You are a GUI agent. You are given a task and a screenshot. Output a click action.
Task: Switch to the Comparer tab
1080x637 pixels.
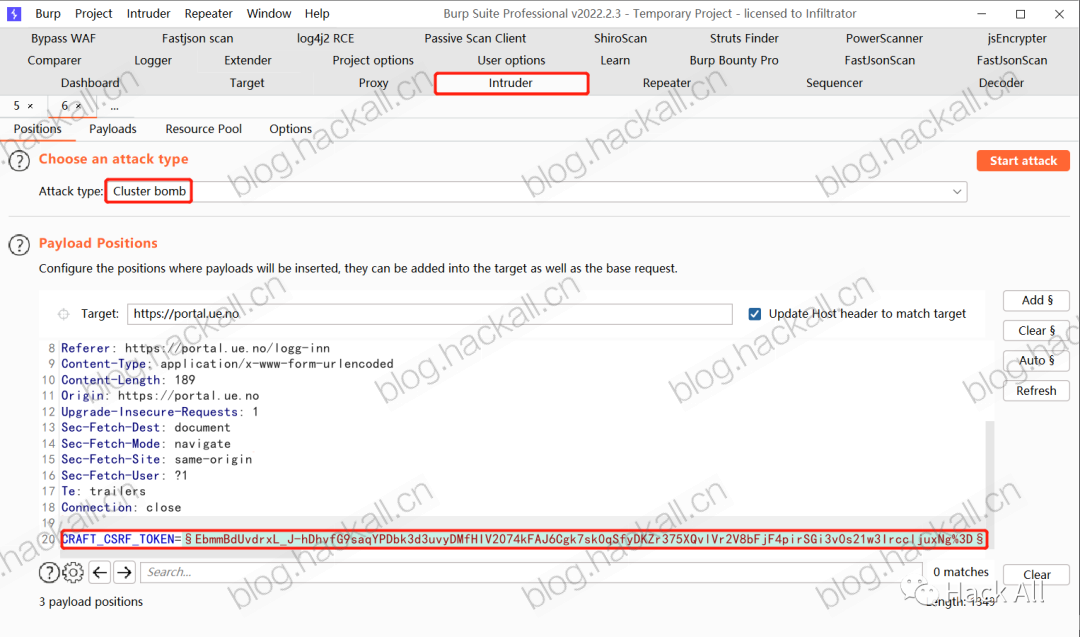[x=54, y=61]
